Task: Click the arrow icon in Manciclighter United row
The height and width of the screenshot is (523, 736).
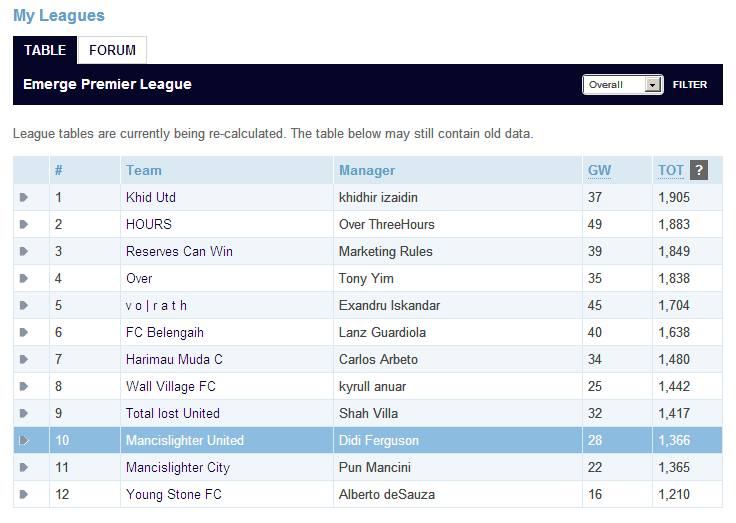Action: click(x=24, y=440)
